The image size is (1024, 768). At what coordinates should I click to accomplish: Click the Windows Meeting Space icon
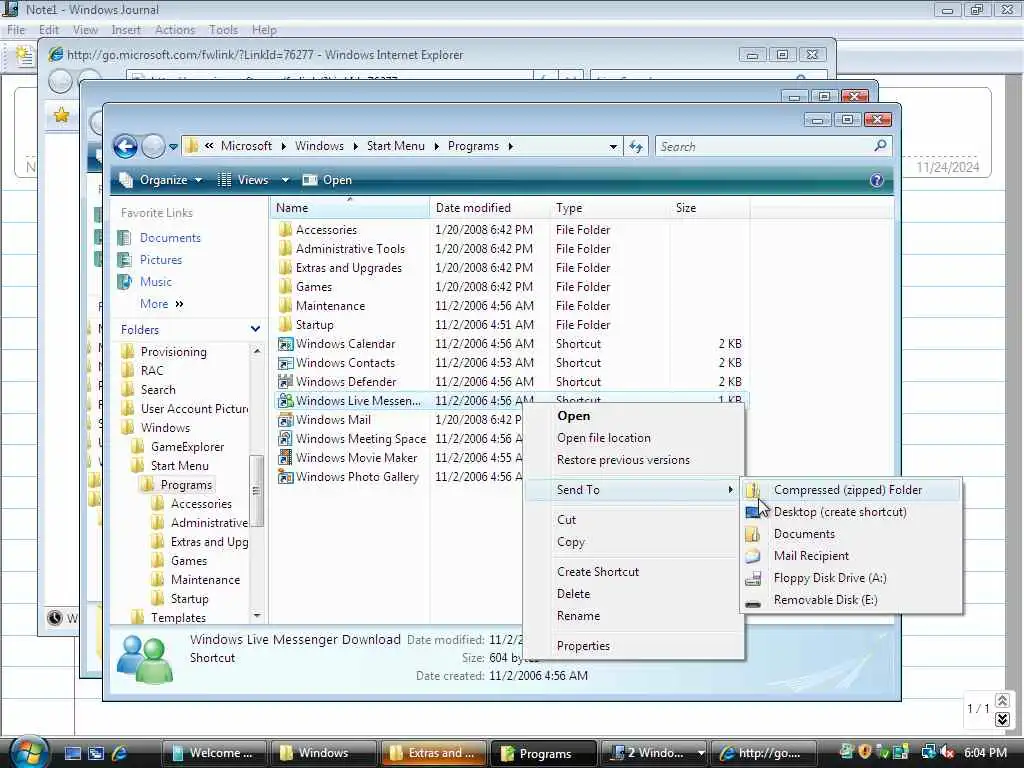pyautogui.click(x=285, y=438)
